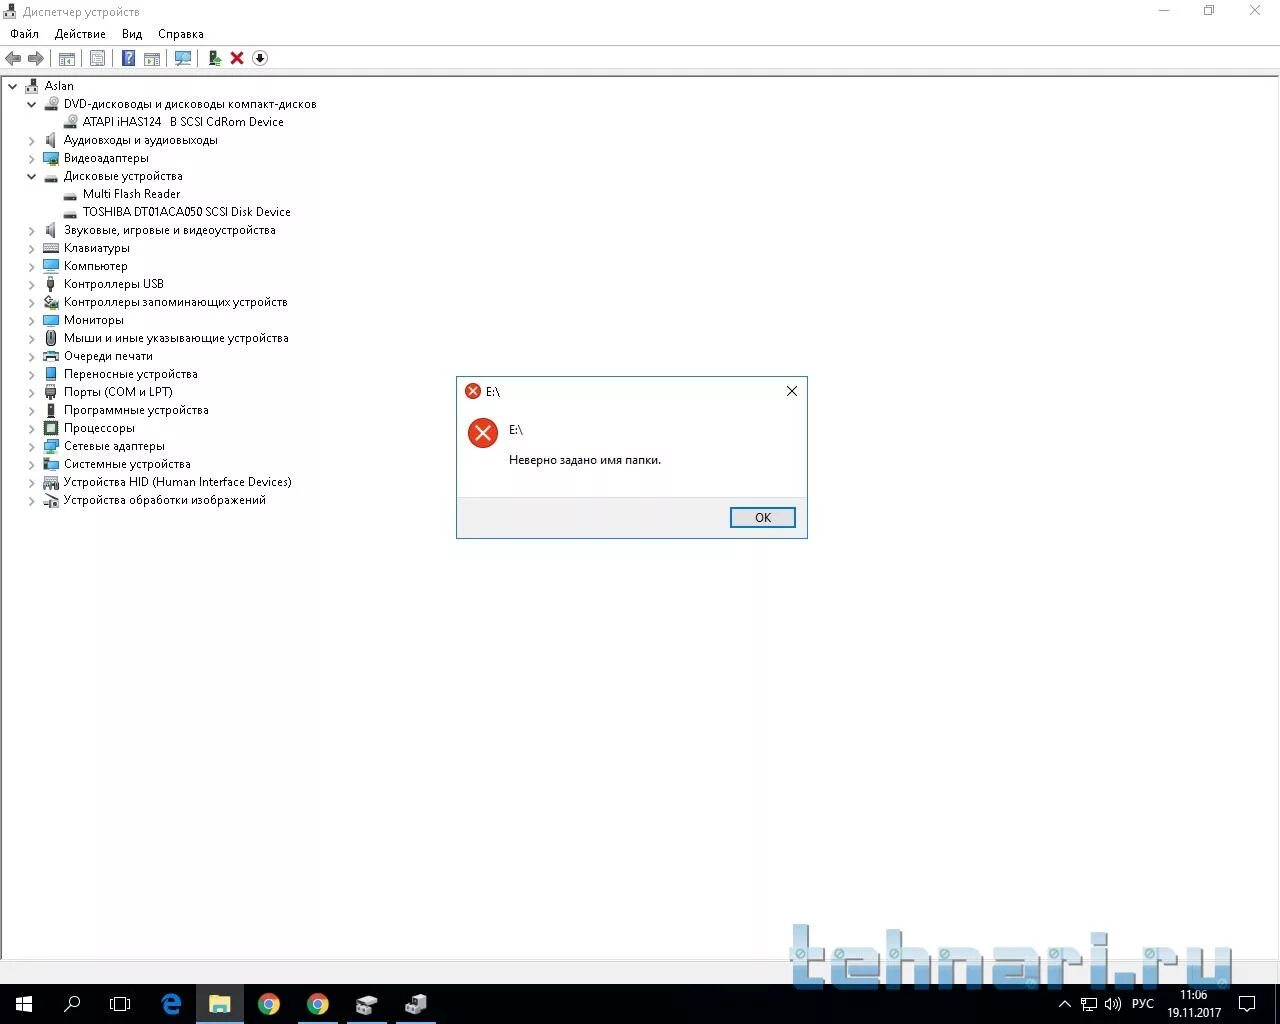Viewport: 1280px width, 1024px height.
Task: Click the Мыши и иные указывающие устройства icon
Action: pyautogui.click(x=51, y=338)
